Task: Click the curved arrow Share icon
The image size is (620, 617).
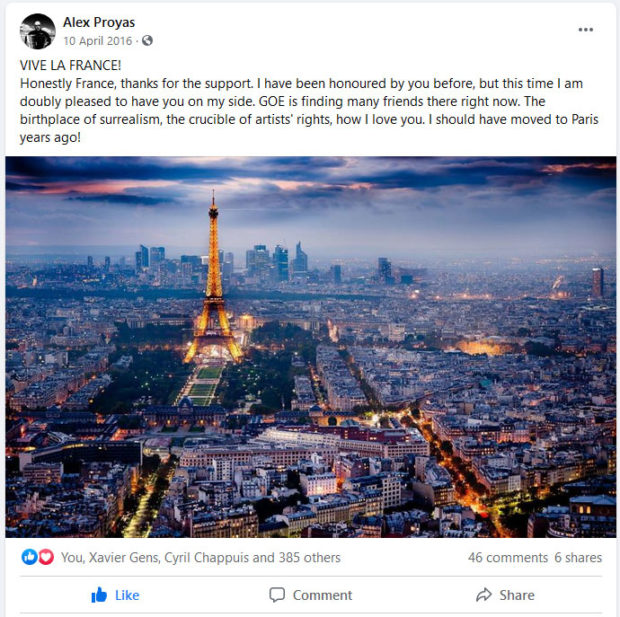Action: click(x=484, y=594)
